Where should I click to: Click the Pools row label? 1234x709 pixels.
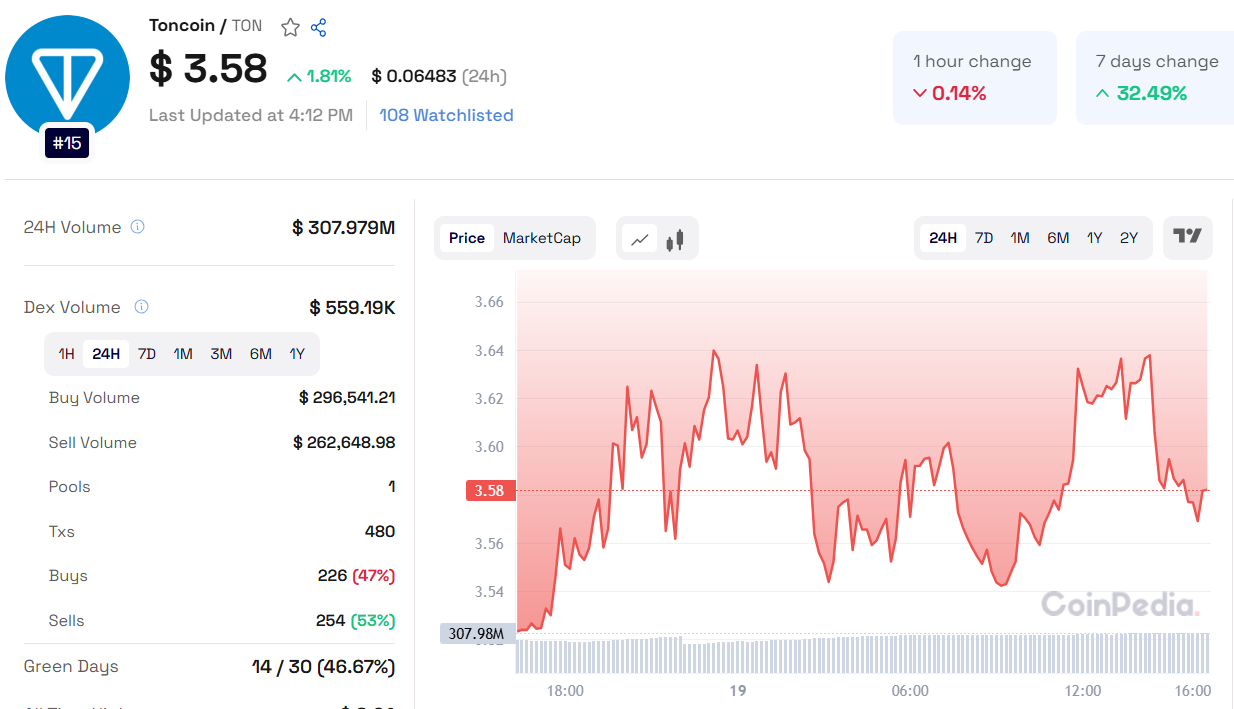pos(70,487)
